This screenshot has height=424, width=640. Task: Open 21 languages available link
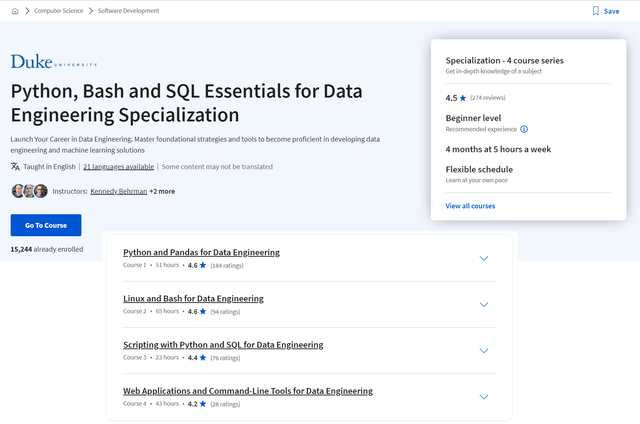[x=118, y=167]
